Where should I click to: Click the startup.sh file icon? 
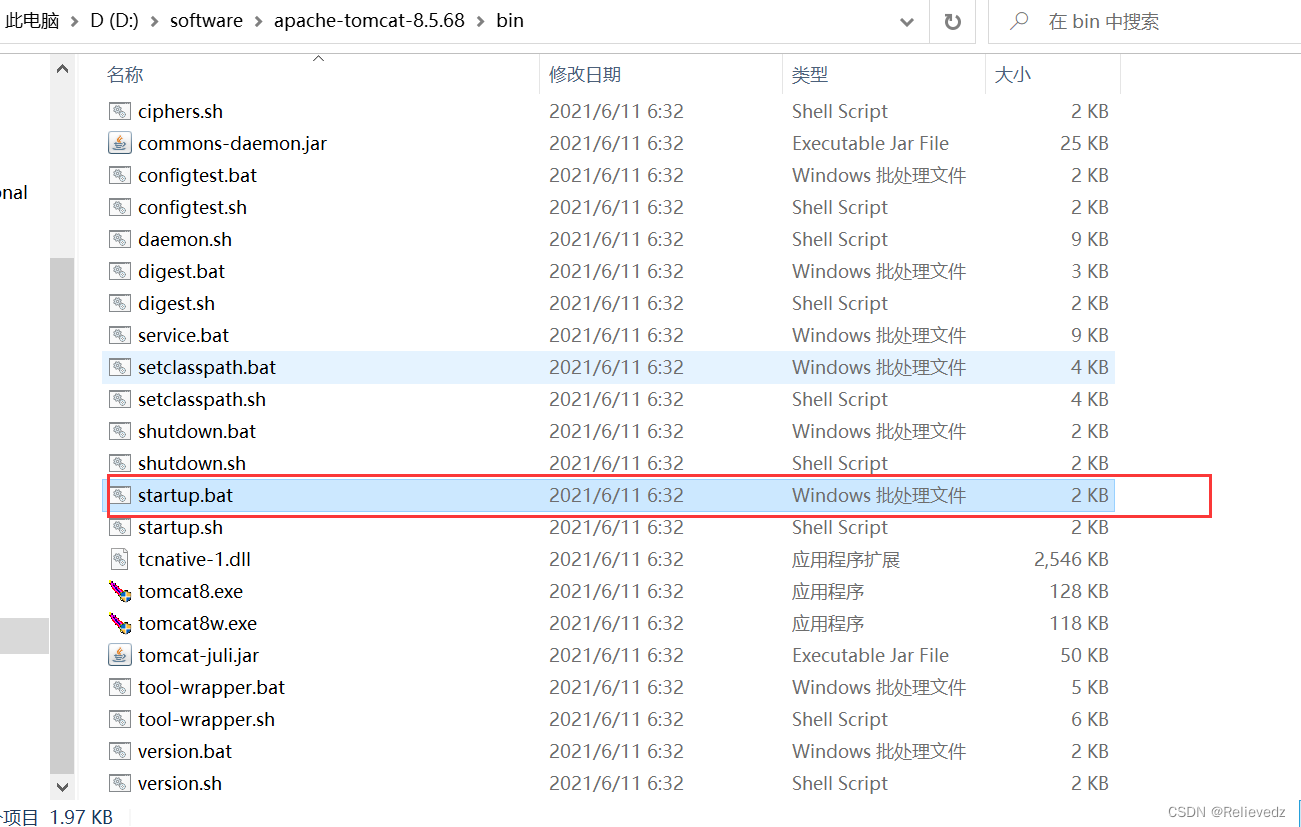(x=120, y=528)
